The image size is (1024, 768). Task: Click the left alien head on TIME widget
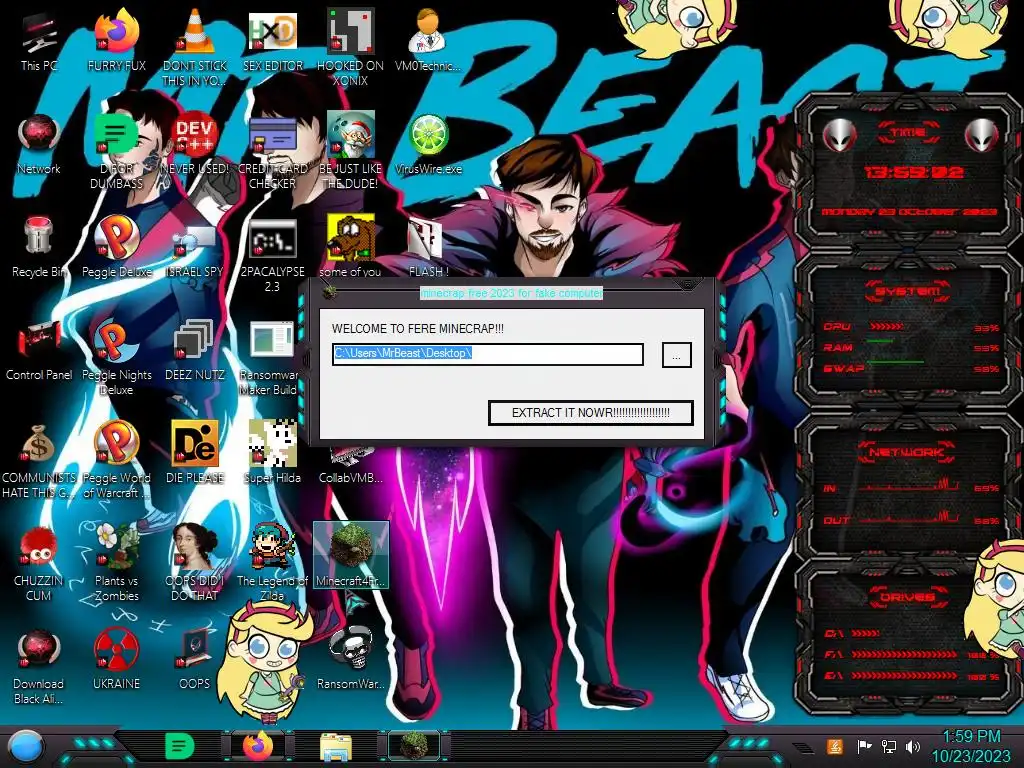point(839,135)
